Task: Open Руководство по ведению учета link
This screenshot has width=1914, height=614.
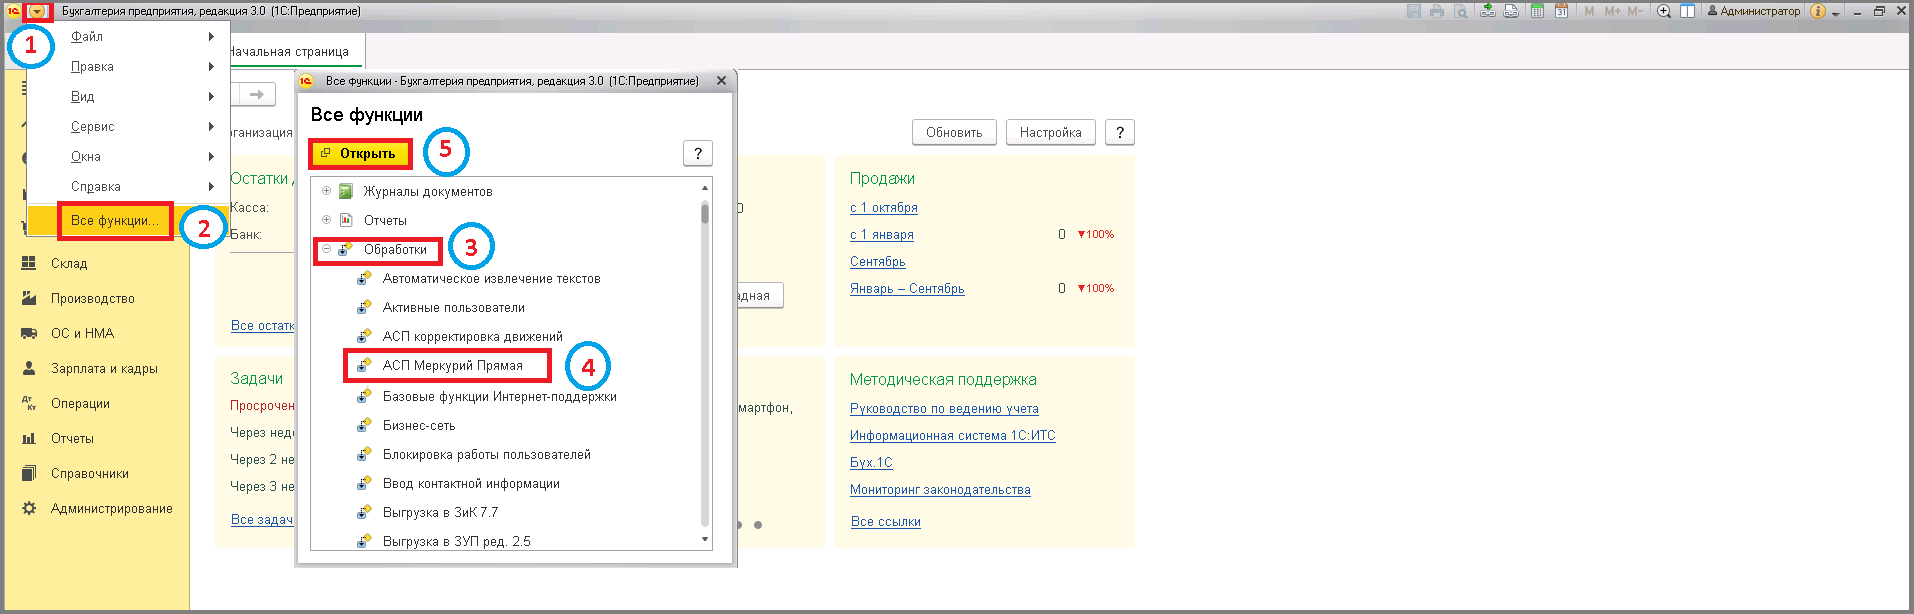Action: tap(944, 409)
